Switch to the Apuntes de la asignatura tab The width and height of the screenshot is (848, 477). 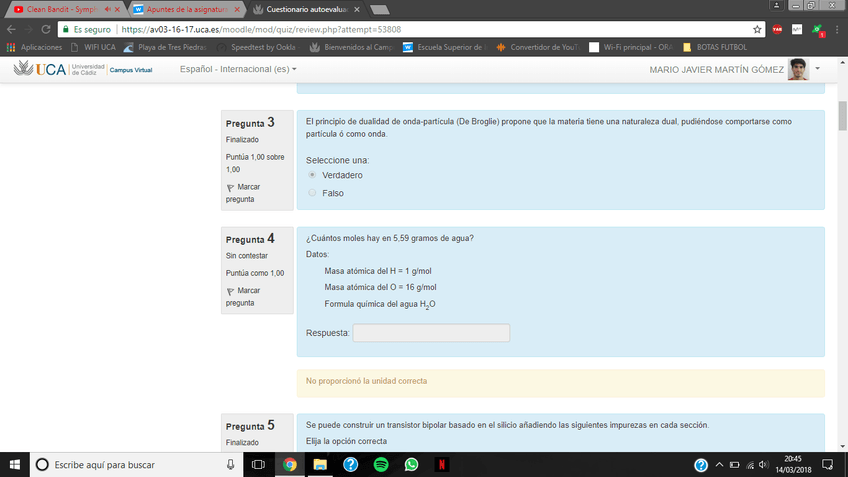[187, 9]
